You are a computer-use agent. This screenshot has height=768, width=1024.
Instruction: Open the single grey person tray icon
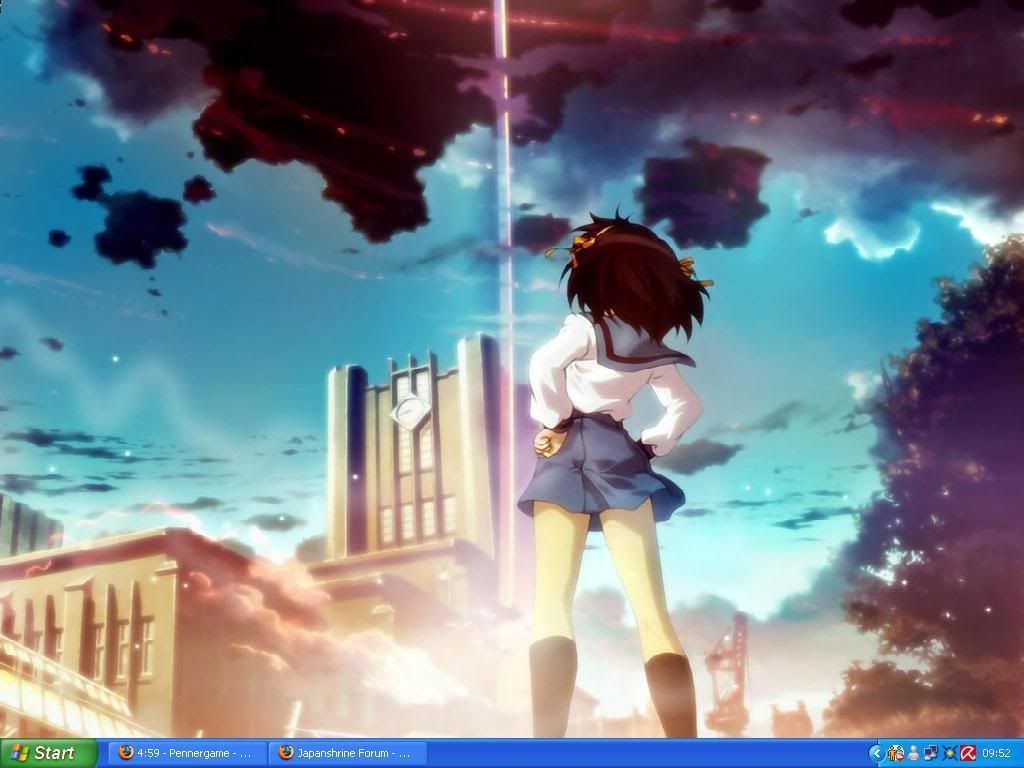[x=914, y=754]
